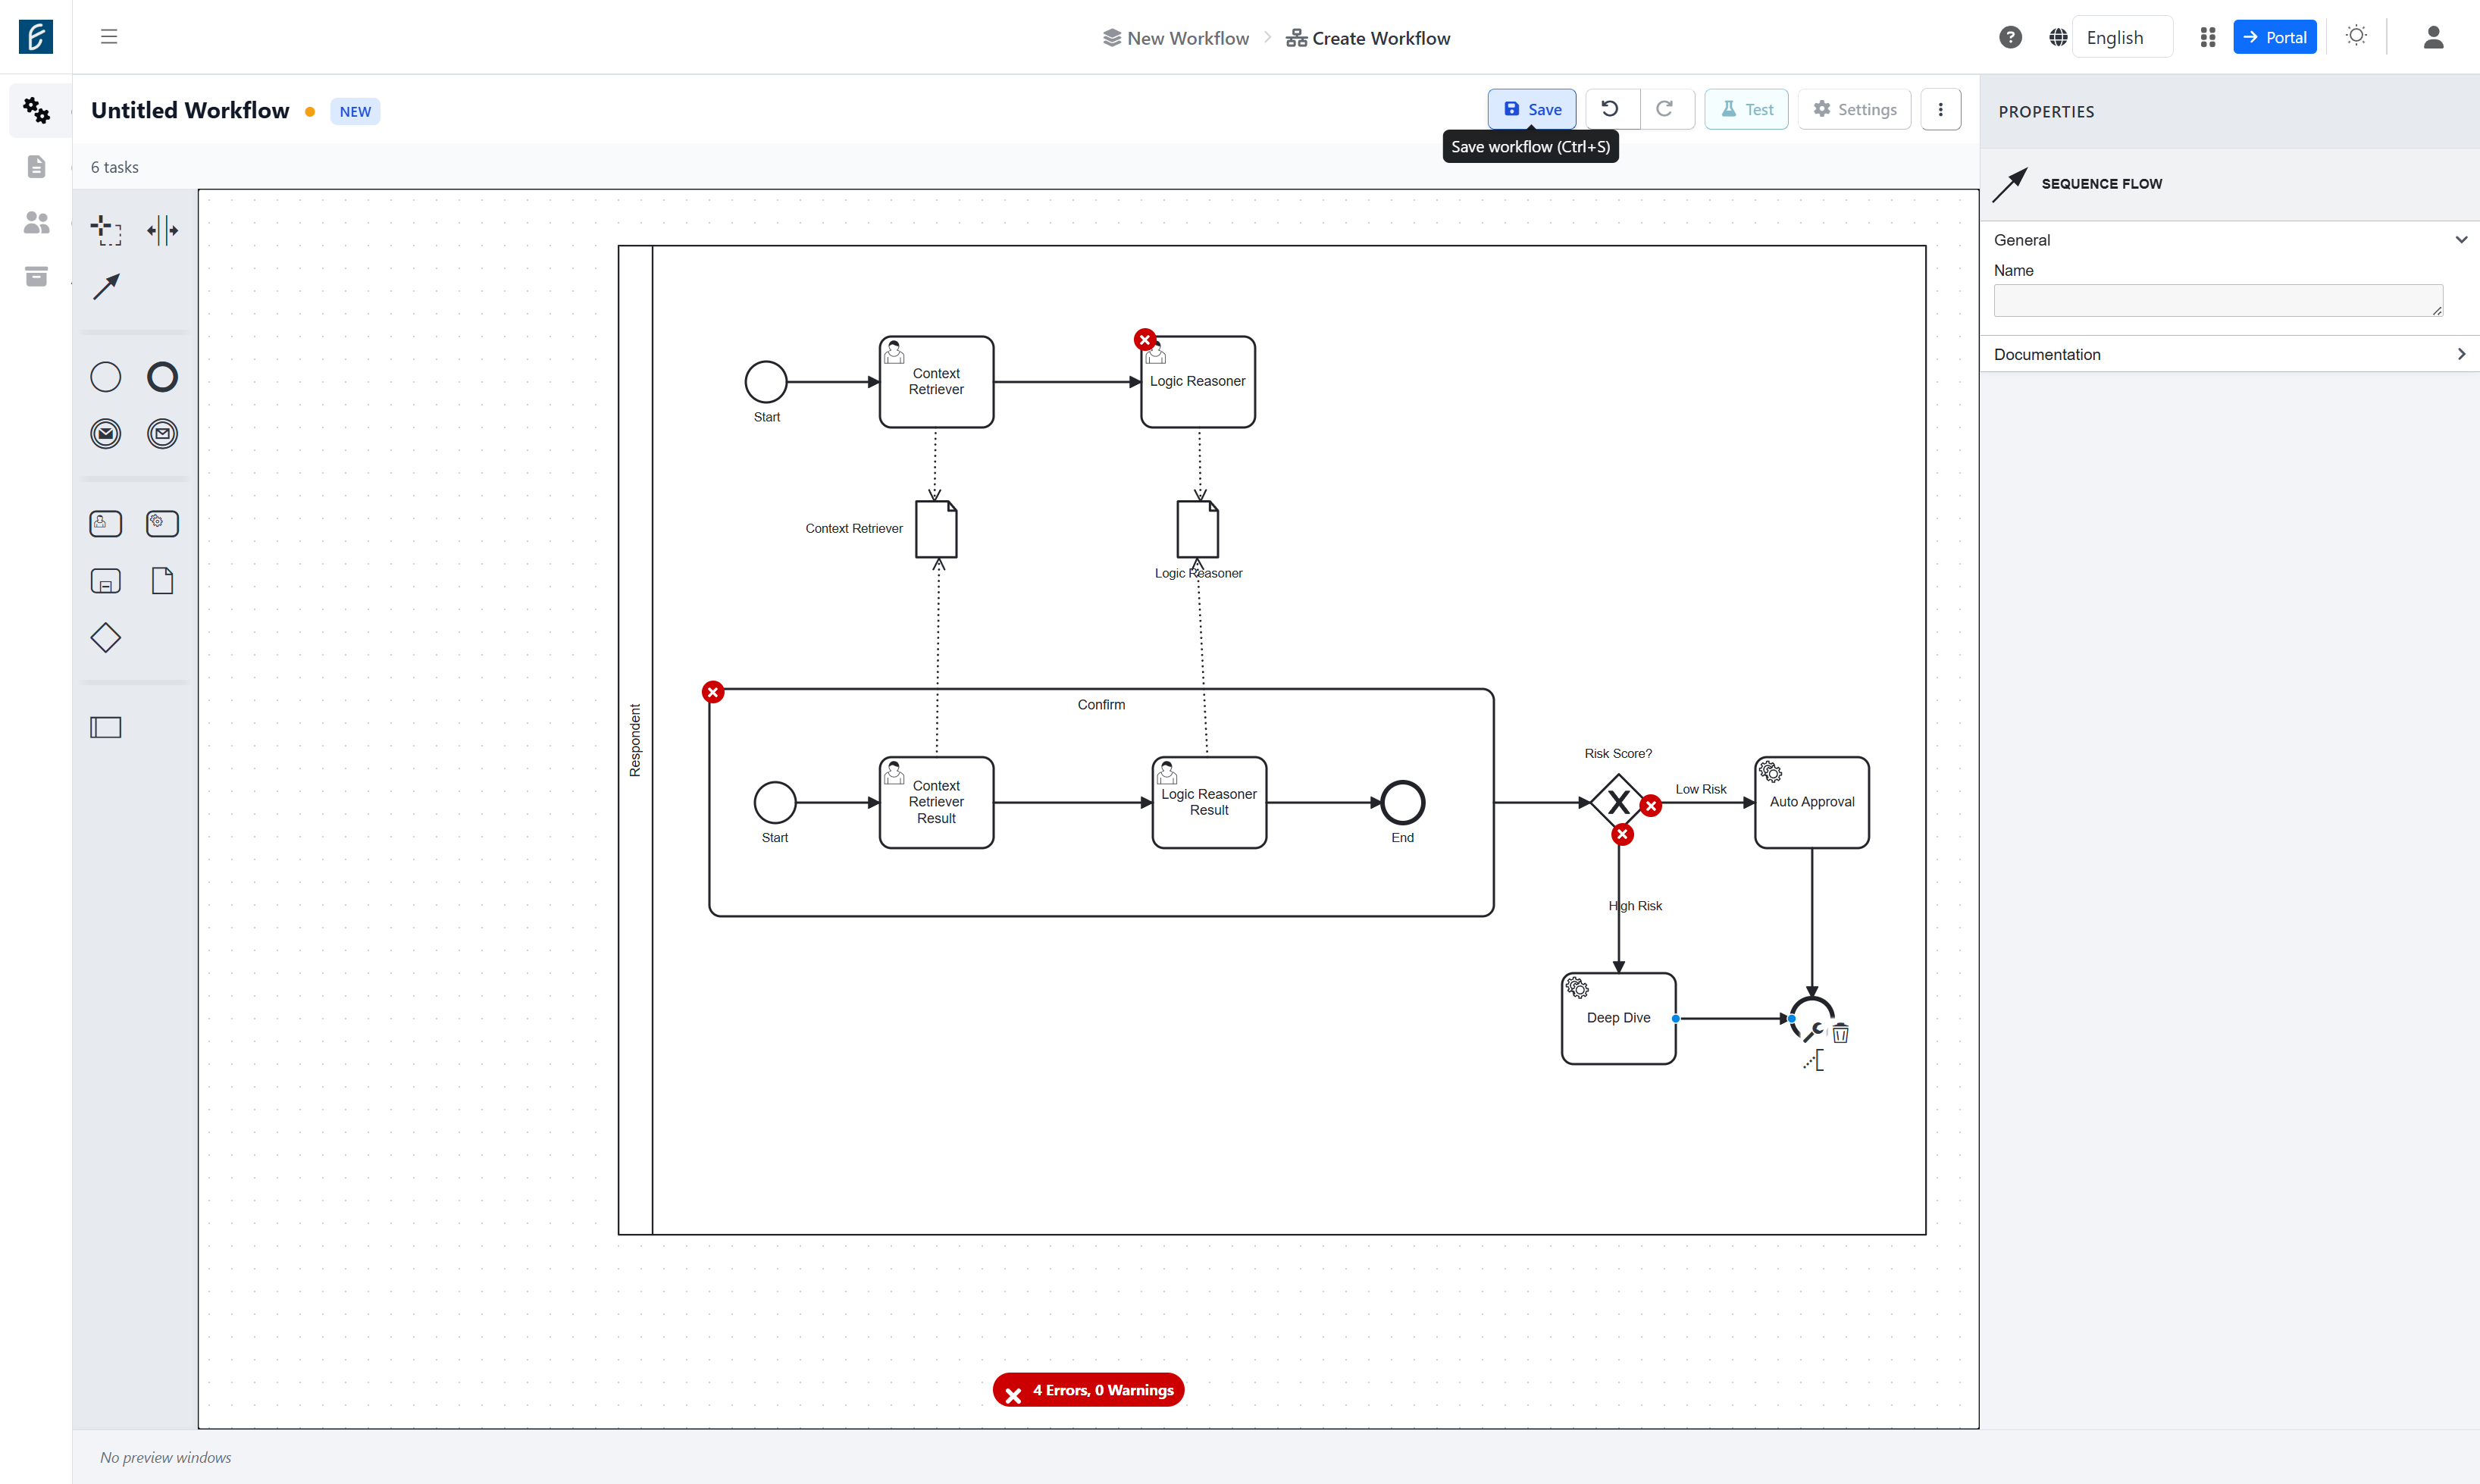Open the users sidebar icon
2480x1484 pixels.
coord(36,222)
